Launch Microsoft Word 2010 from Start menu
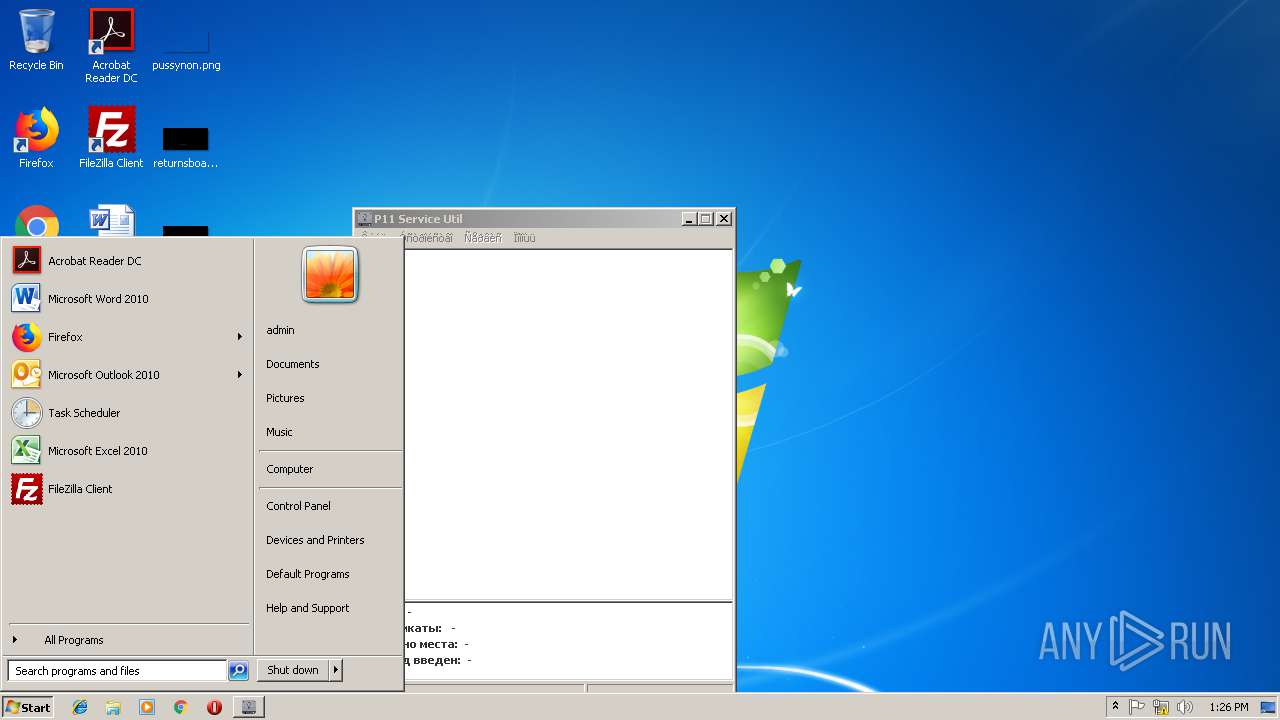The height and width of the screenshot is (720, 1280). point(127,299)
